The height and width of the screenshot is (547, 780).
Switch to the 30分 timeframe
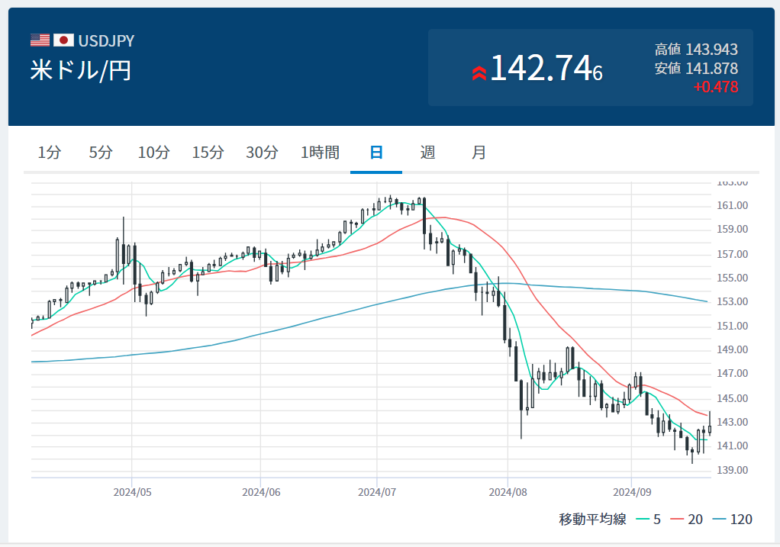click(x=262, y=153)
